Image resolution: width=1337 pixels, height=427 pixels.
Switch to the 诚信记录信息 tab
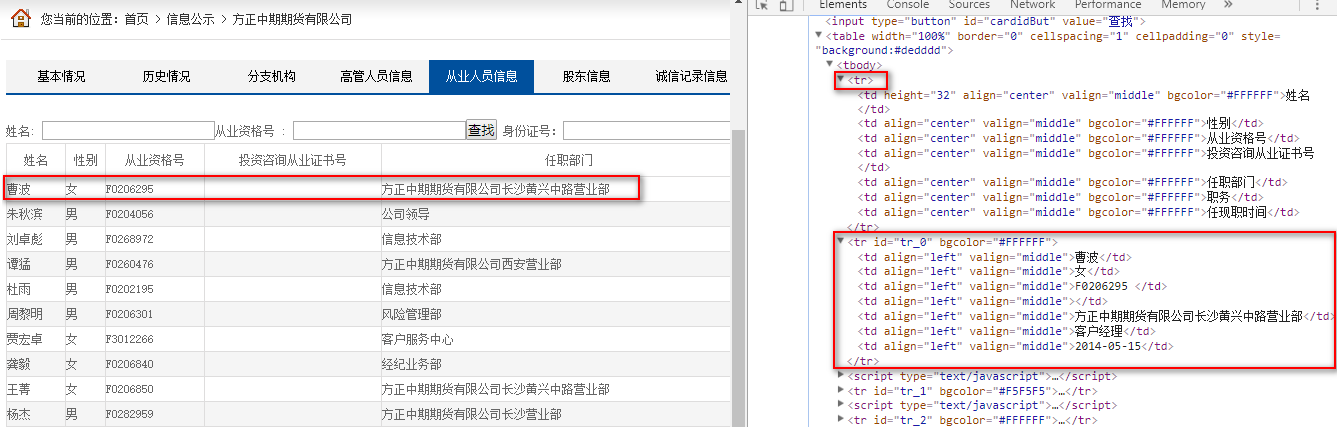click(691, 77)
